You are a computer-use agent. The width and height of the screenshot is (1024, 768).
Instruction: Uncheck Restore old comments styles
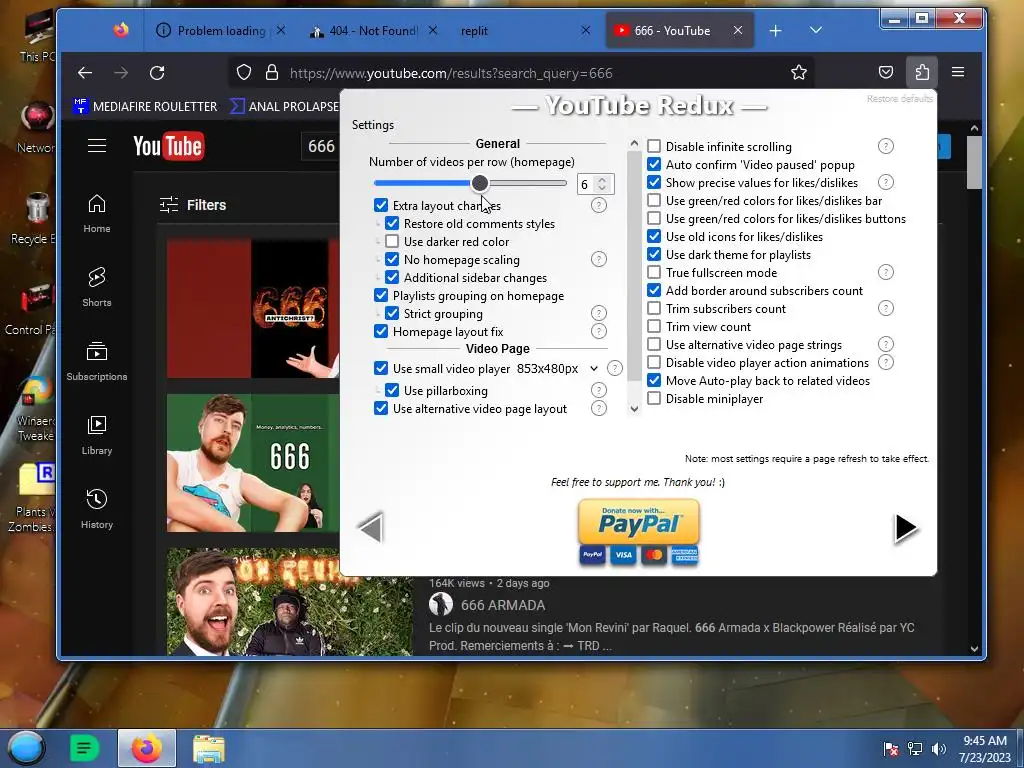coord(392,223)
